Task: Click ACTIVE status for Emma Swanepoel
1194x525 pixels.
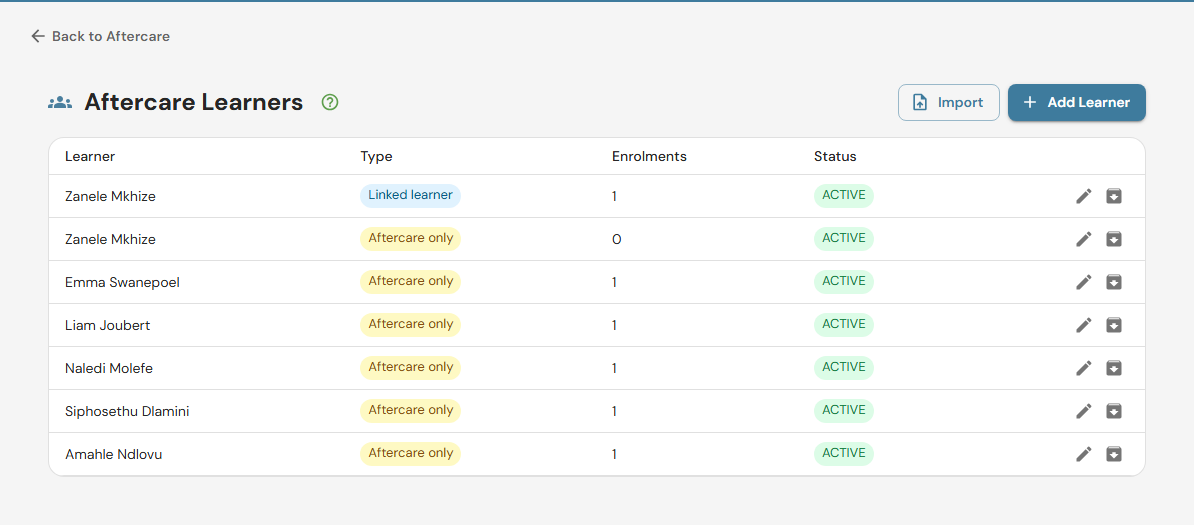Action: (x=844, y=281)
